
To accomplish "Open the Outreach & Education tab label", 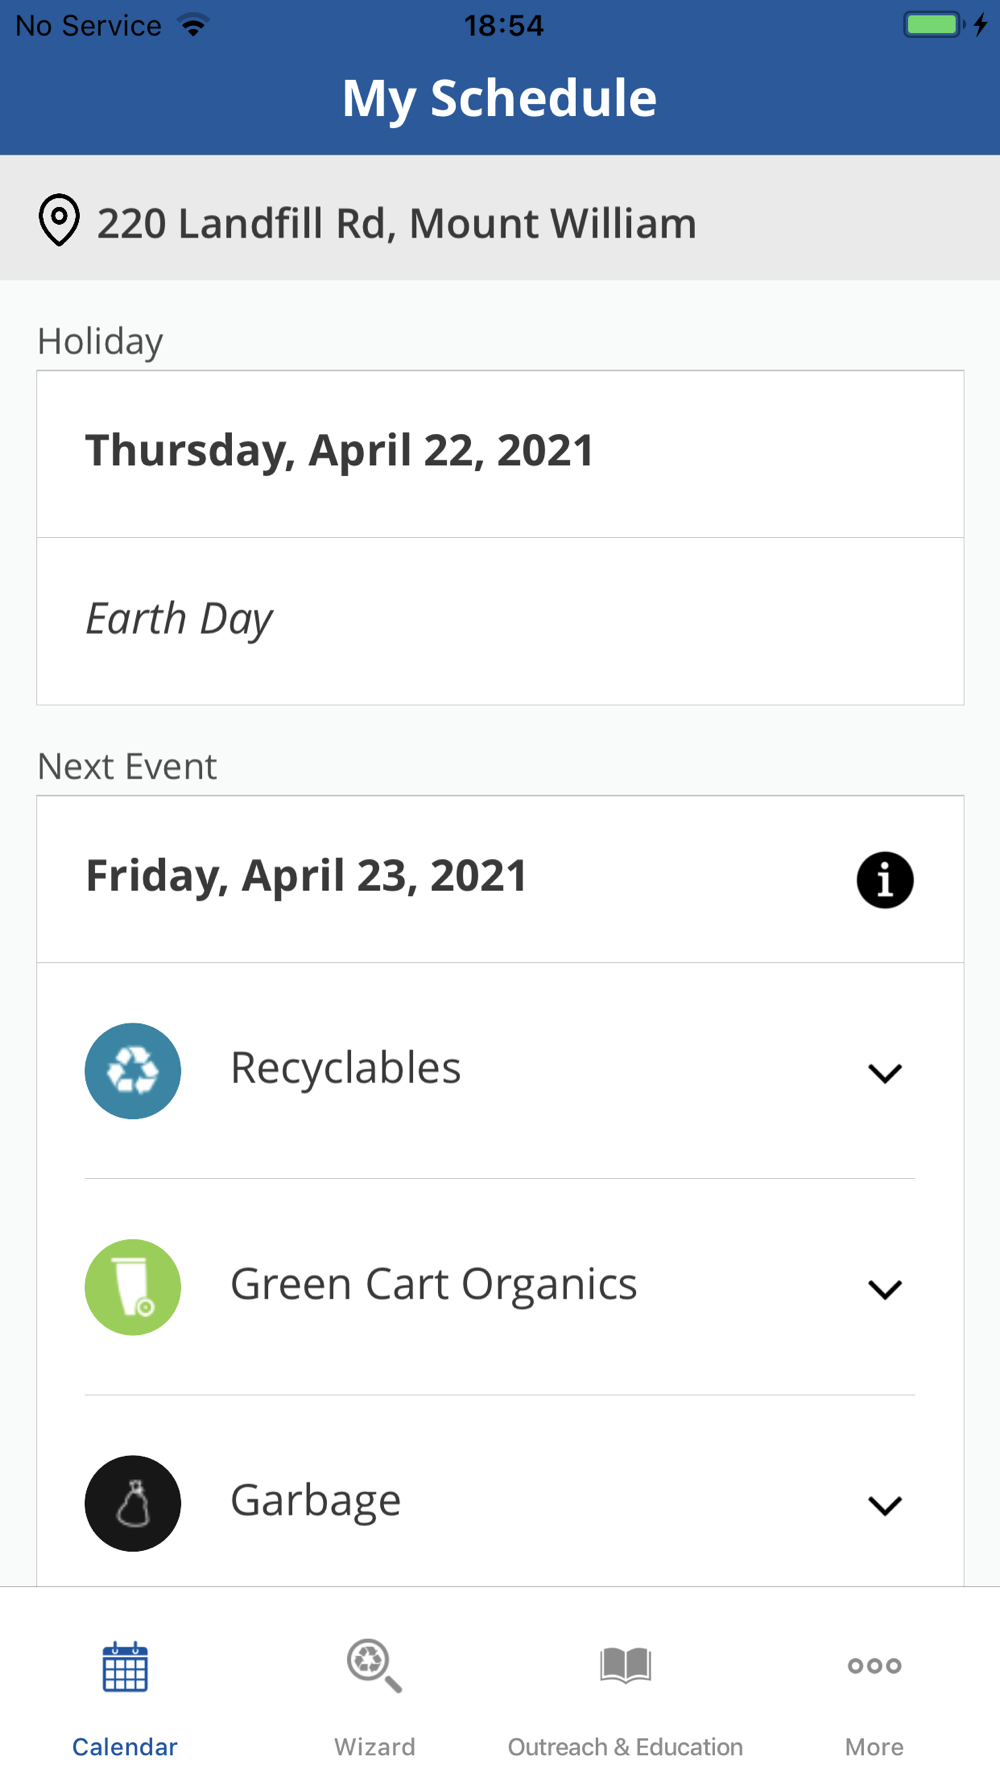I will 625,1746.
